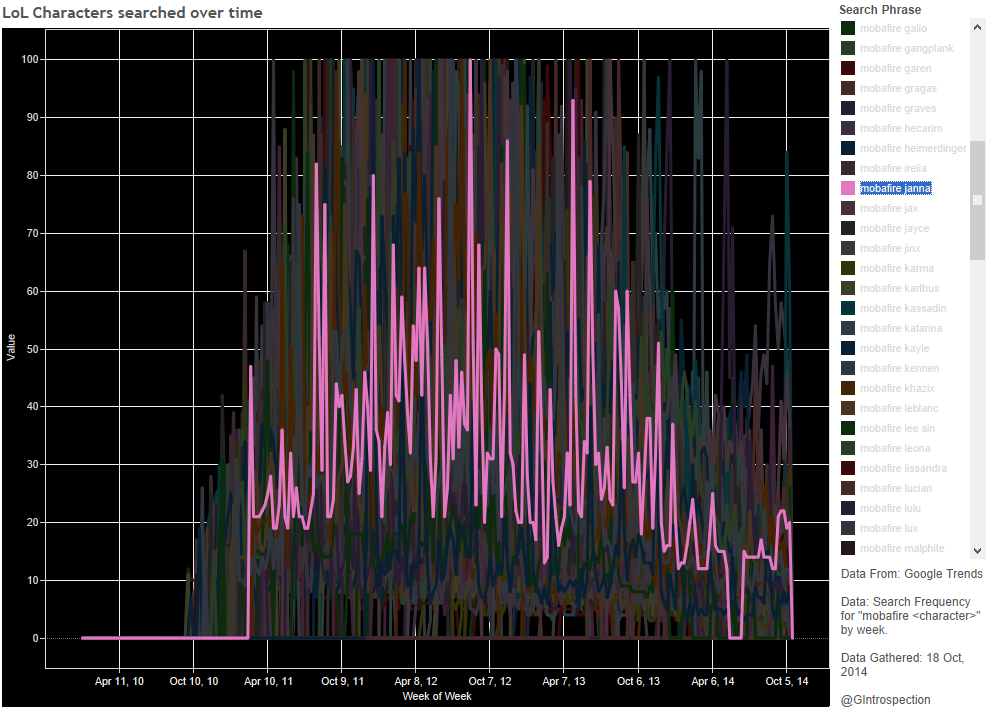Click the mobafire khazix color swatch
The width and height of the screenshot is (990, 710).
848,388
